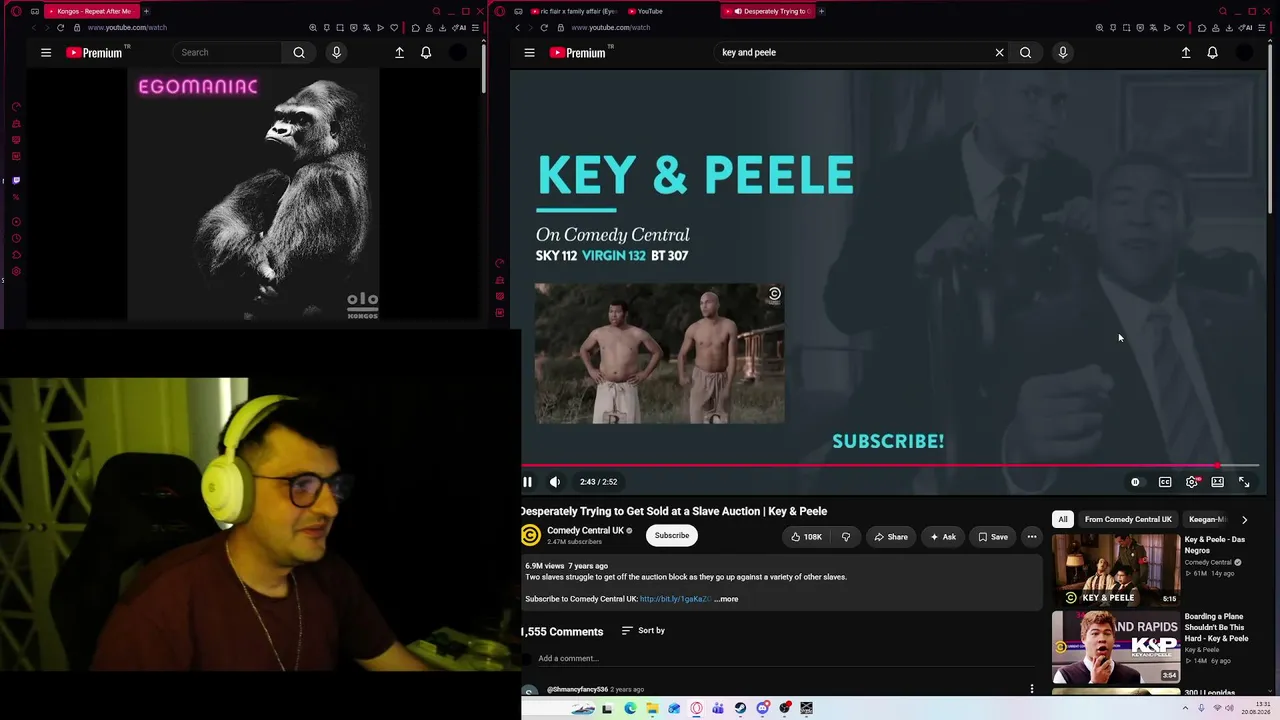Expand video description with ...more

(727, 599)
